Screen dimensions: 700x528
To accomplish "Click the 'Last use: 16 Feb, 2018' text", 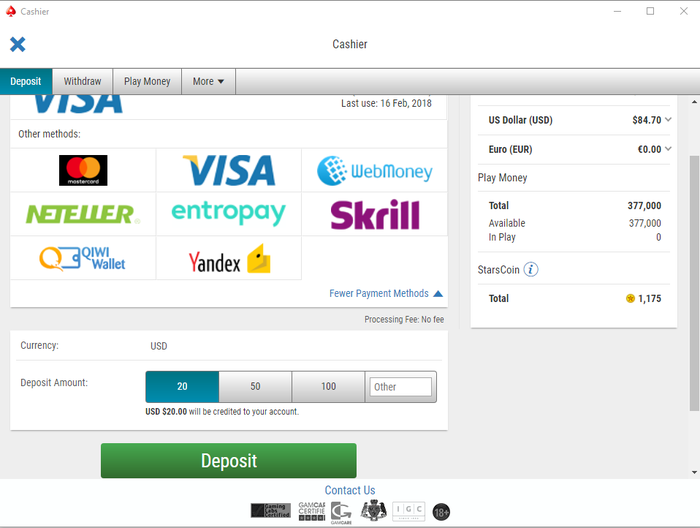I will point(386,103).
